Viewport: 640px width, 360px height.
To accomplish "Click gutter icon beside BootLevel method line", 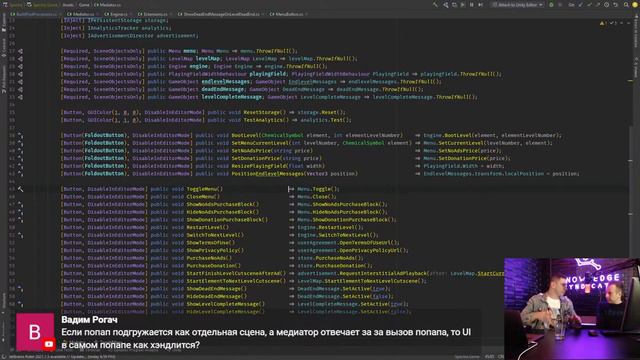I will coord(20,136).
